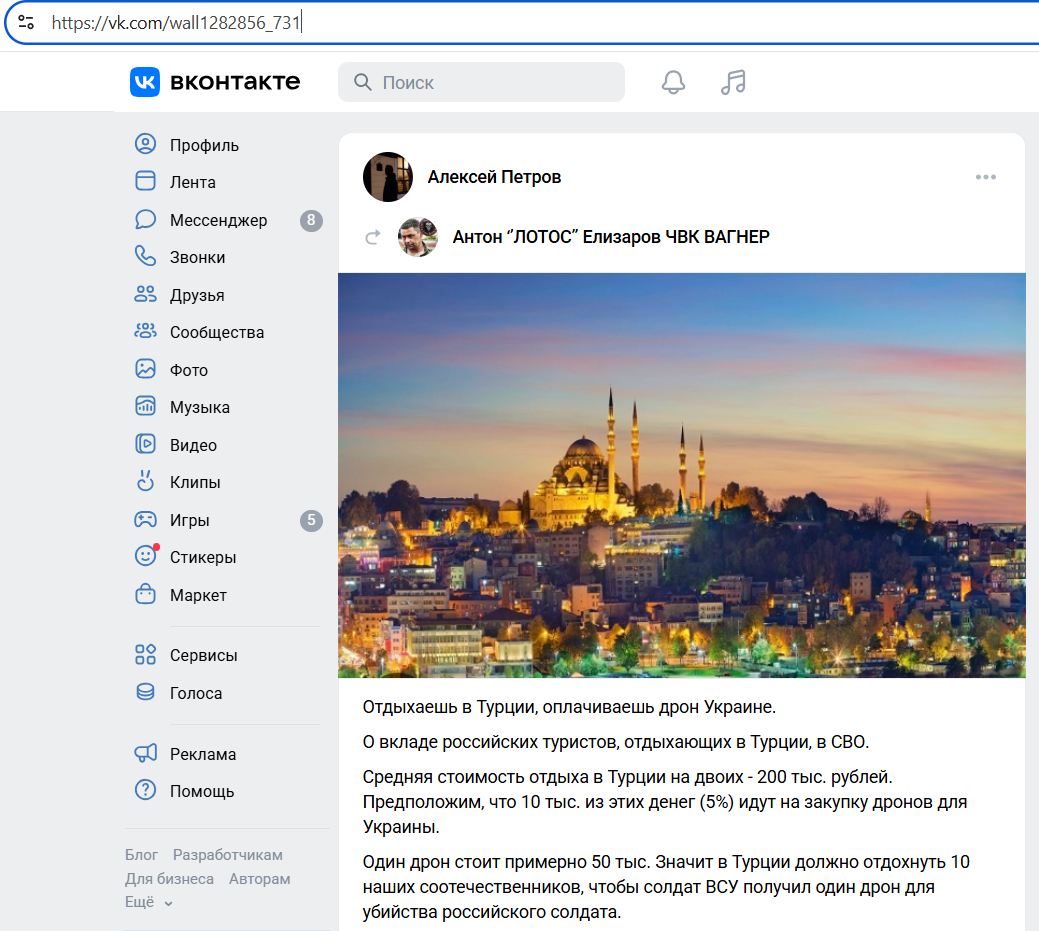Open notifications bell icon
This screenshot has width=1039, height=931.
pyautogui.click(x=673, y=82)
